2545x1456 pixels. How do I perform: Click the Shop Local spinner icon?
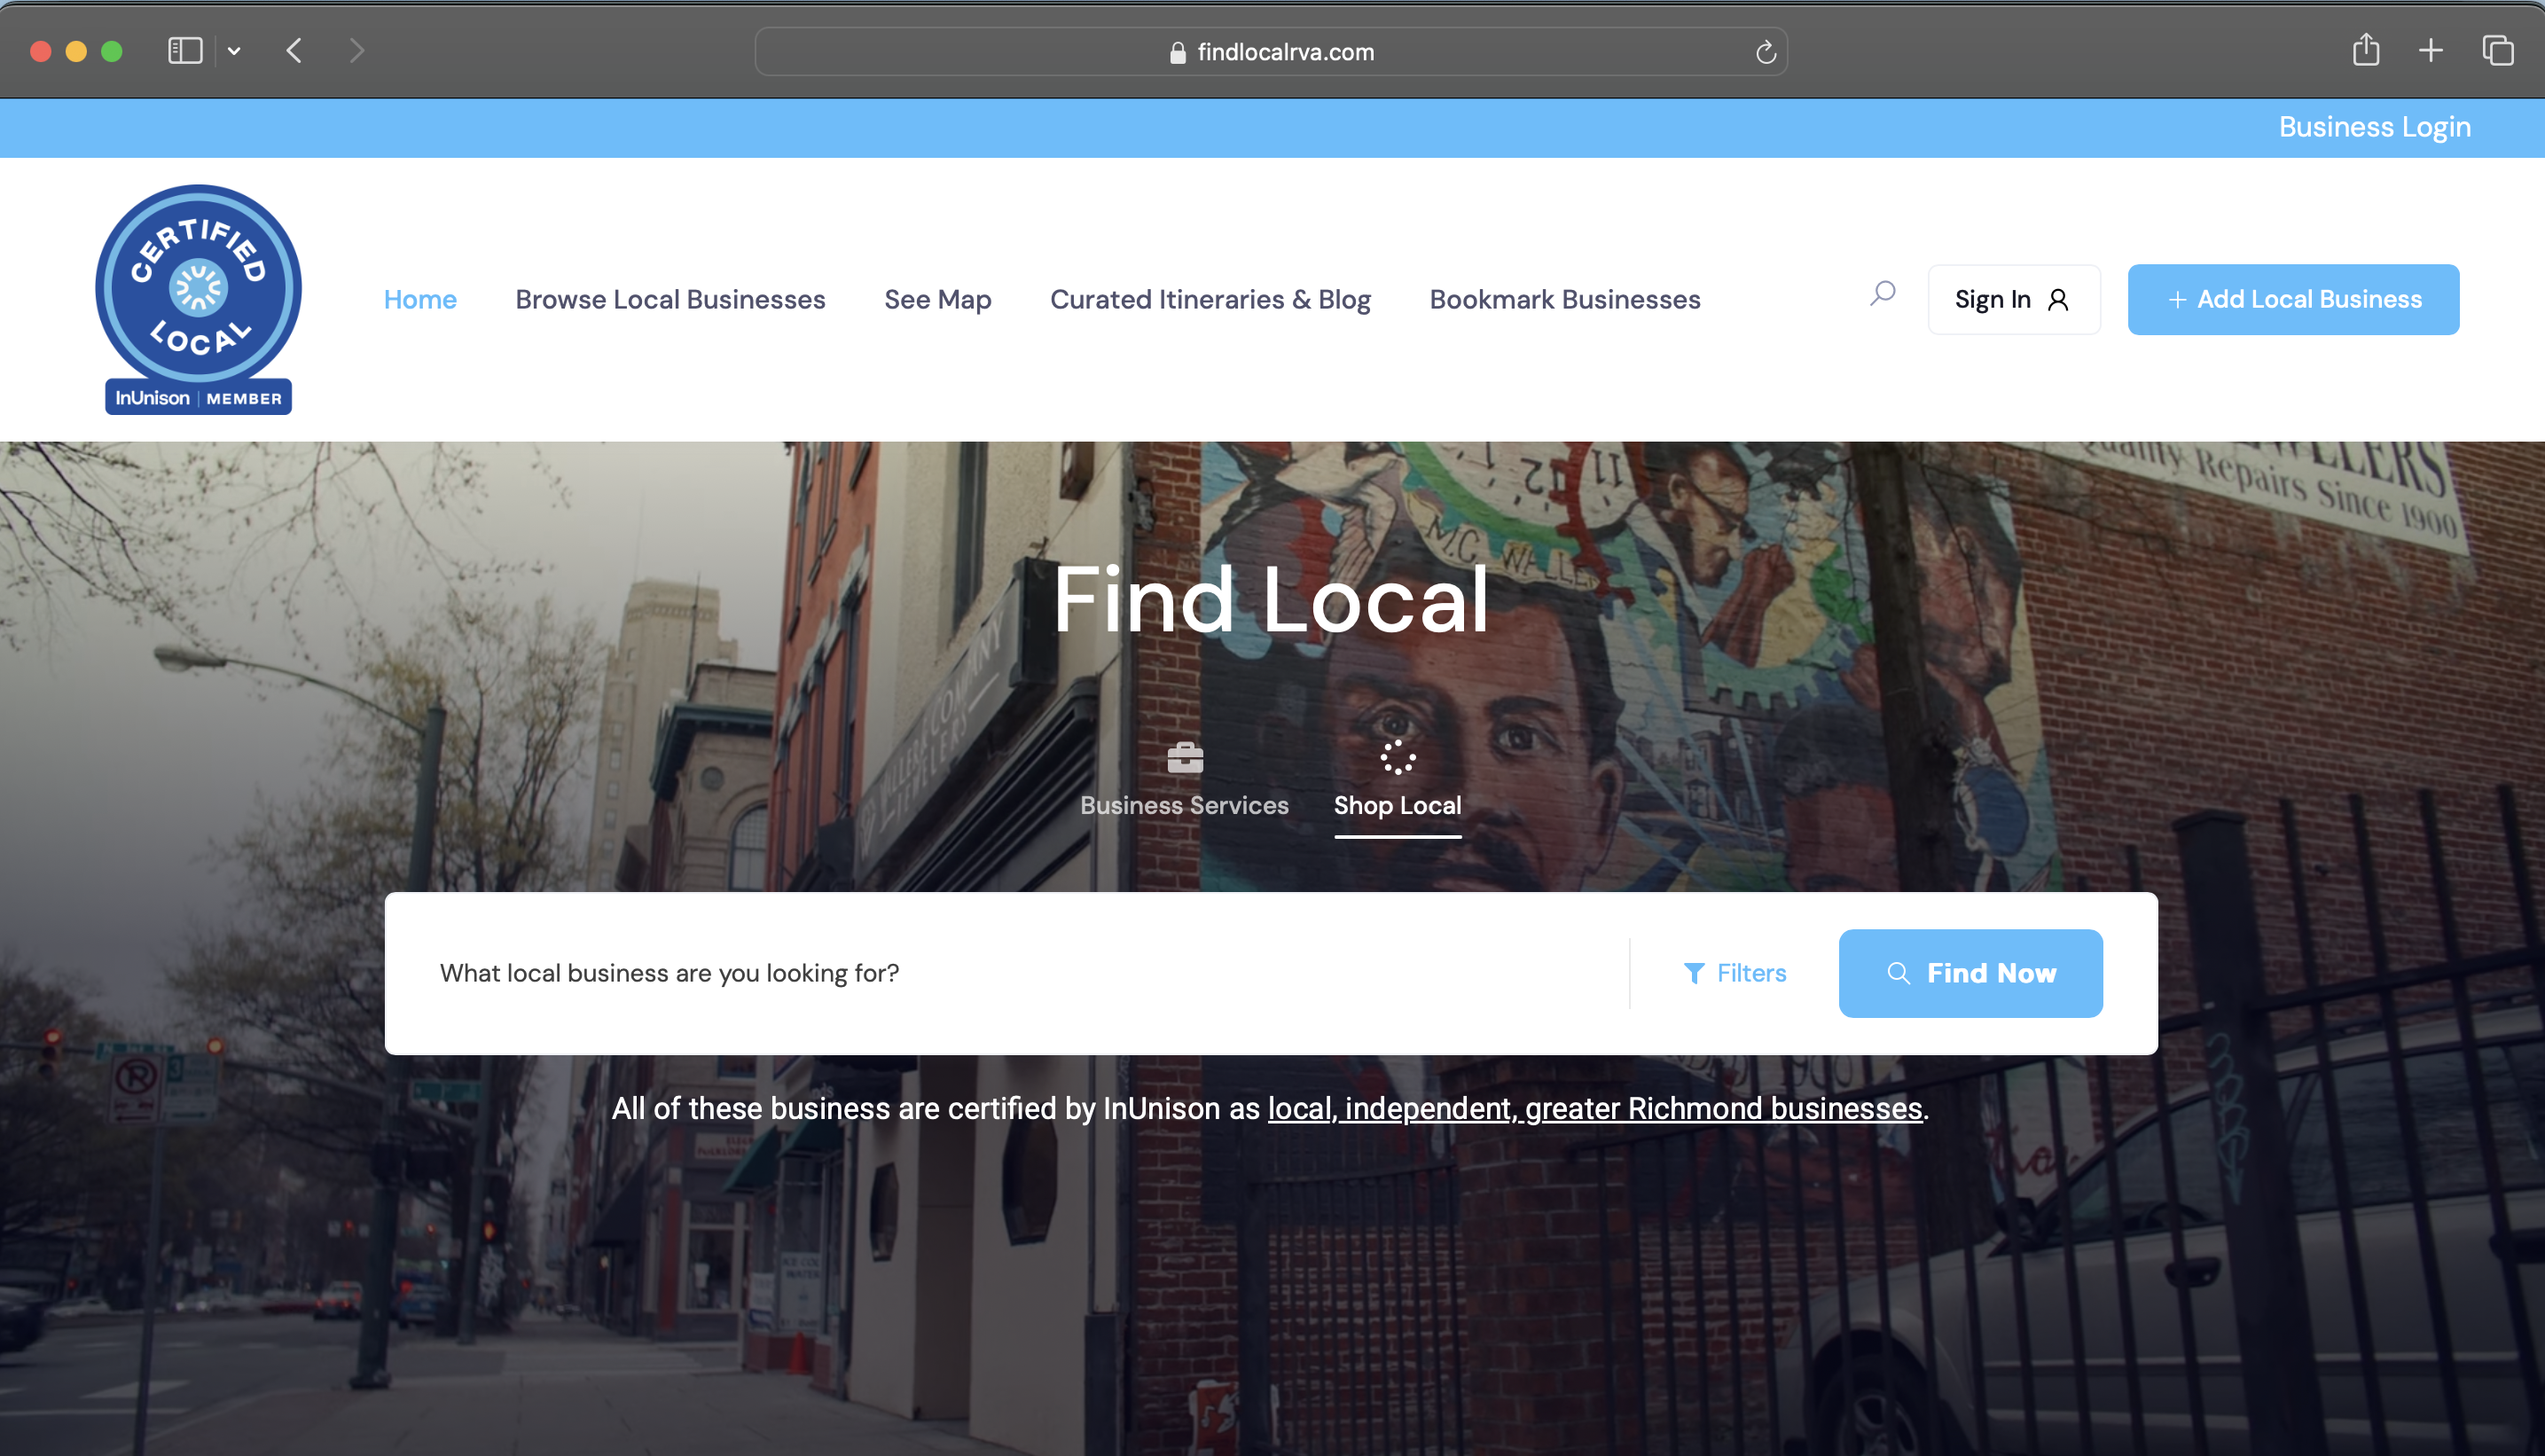tap(1398, 758)
